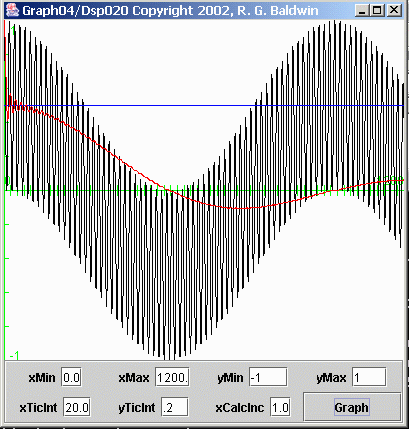Click the 1 label at top of y axis
The height and width of the screenshot is (429, 409).
(13, 30)
